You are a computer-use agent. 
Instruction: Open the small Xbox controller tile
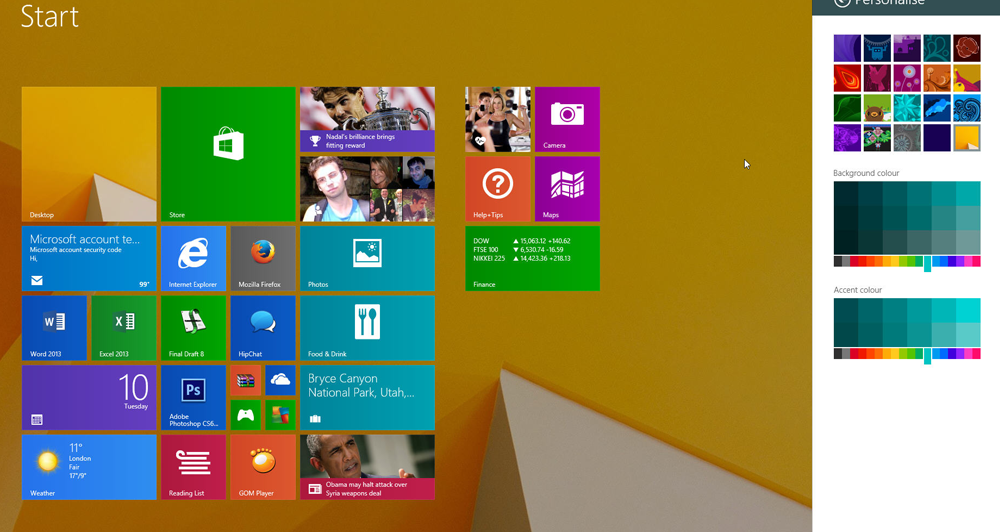coord(246,415)
